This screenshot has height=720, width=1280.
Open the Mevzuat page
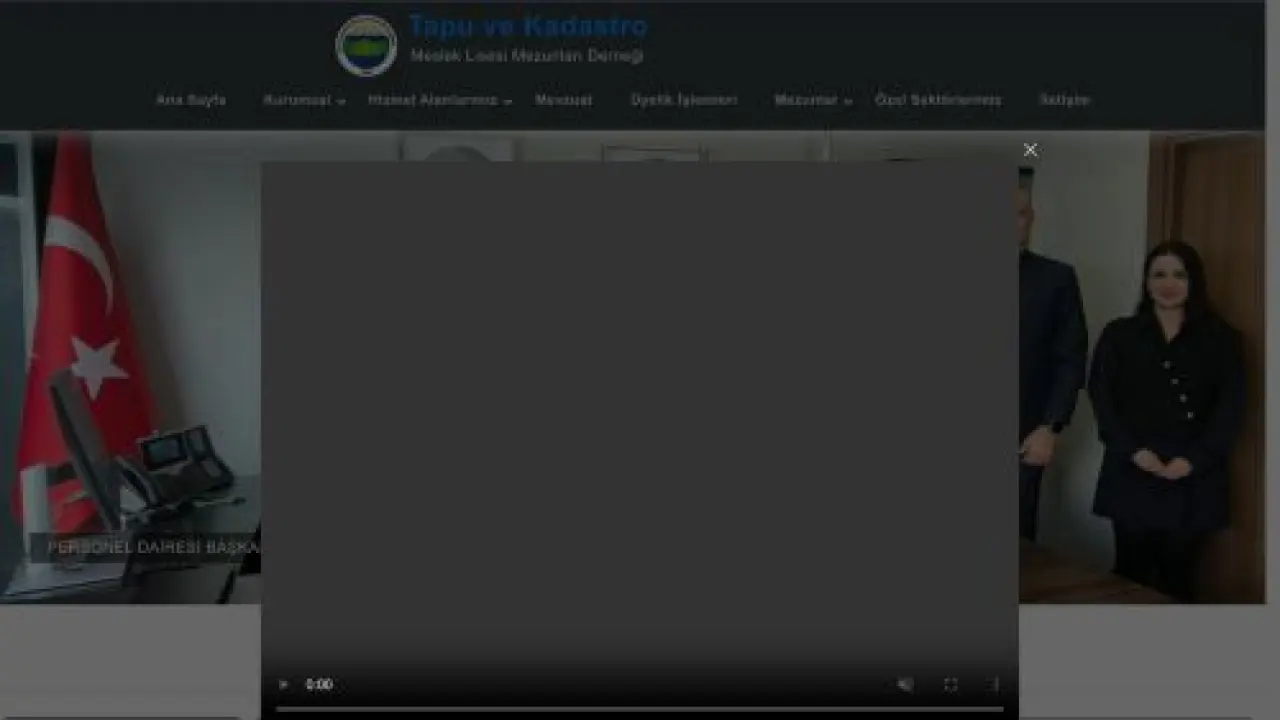coord(563,100)
